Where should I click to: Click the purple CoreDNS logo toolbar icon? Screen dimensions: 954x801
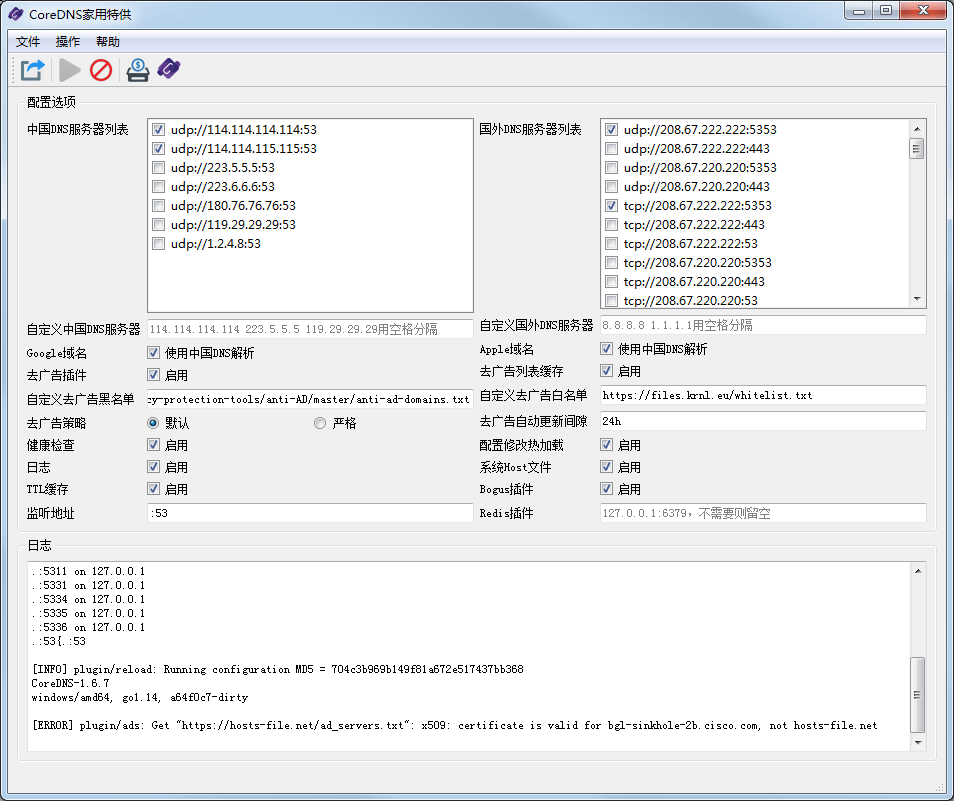click(x=169, y=69)
